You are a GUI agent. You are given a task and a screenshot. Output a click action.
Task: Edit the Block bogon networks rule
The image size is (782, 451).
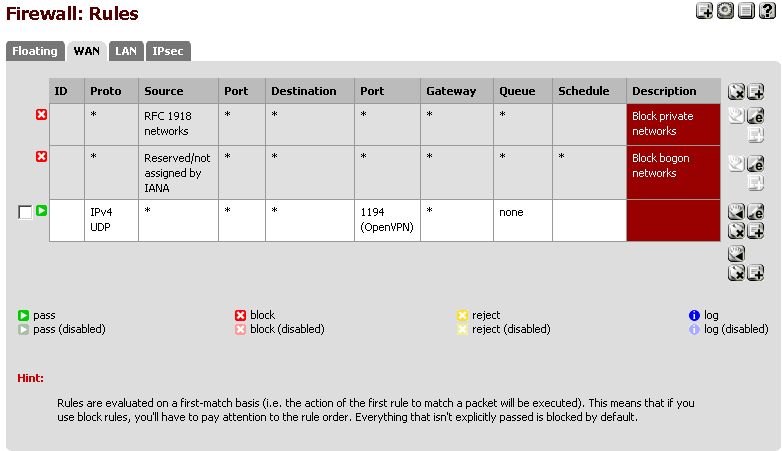pyautogui.click(x=756, y=164)
